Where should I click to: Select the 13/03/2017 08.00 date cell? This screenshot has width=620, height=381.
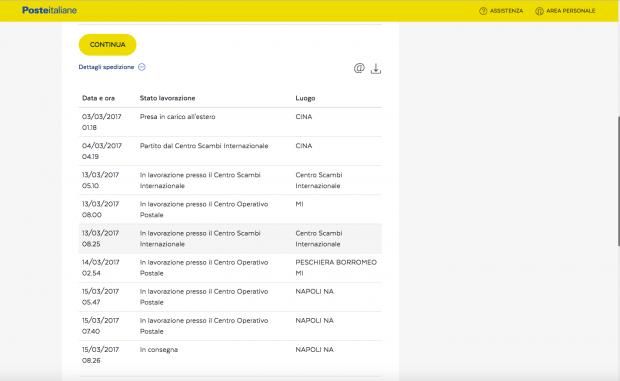pyautogui.click(x=100, y=209)
